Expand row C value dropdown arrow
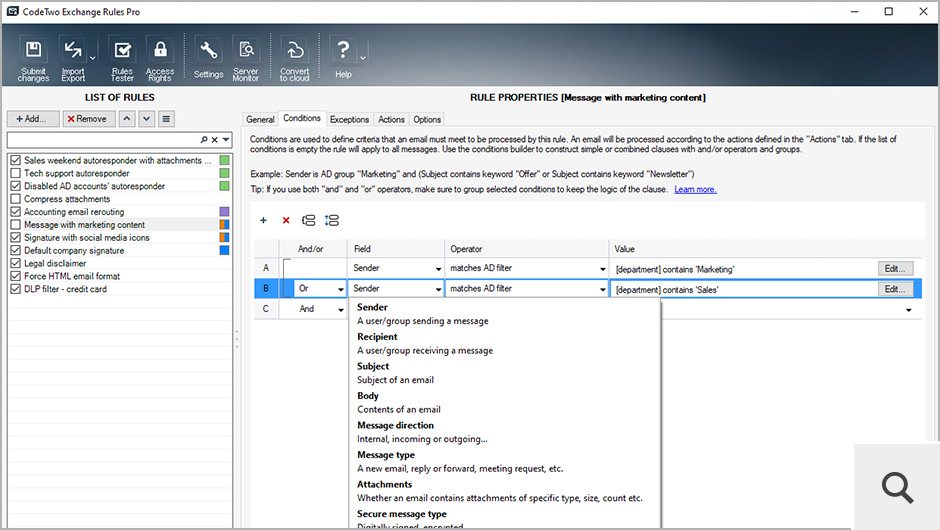Viewport: 940px width, 530px height. click(x=909, y=310)
